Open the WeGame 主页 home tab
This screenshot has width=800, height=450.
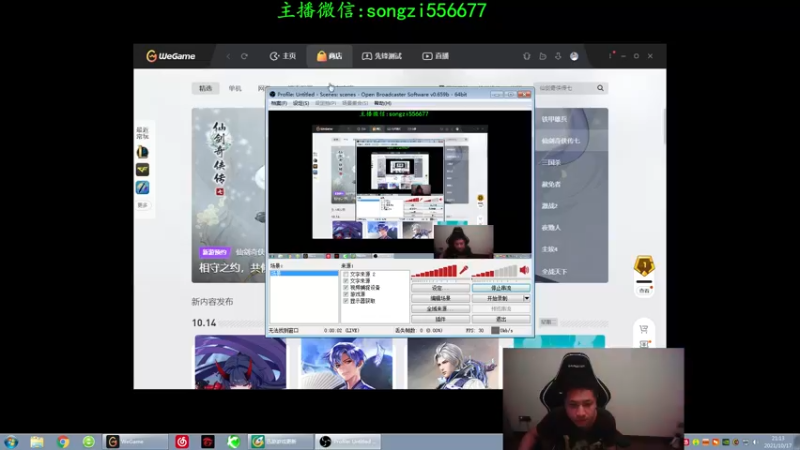click(283, 56)
